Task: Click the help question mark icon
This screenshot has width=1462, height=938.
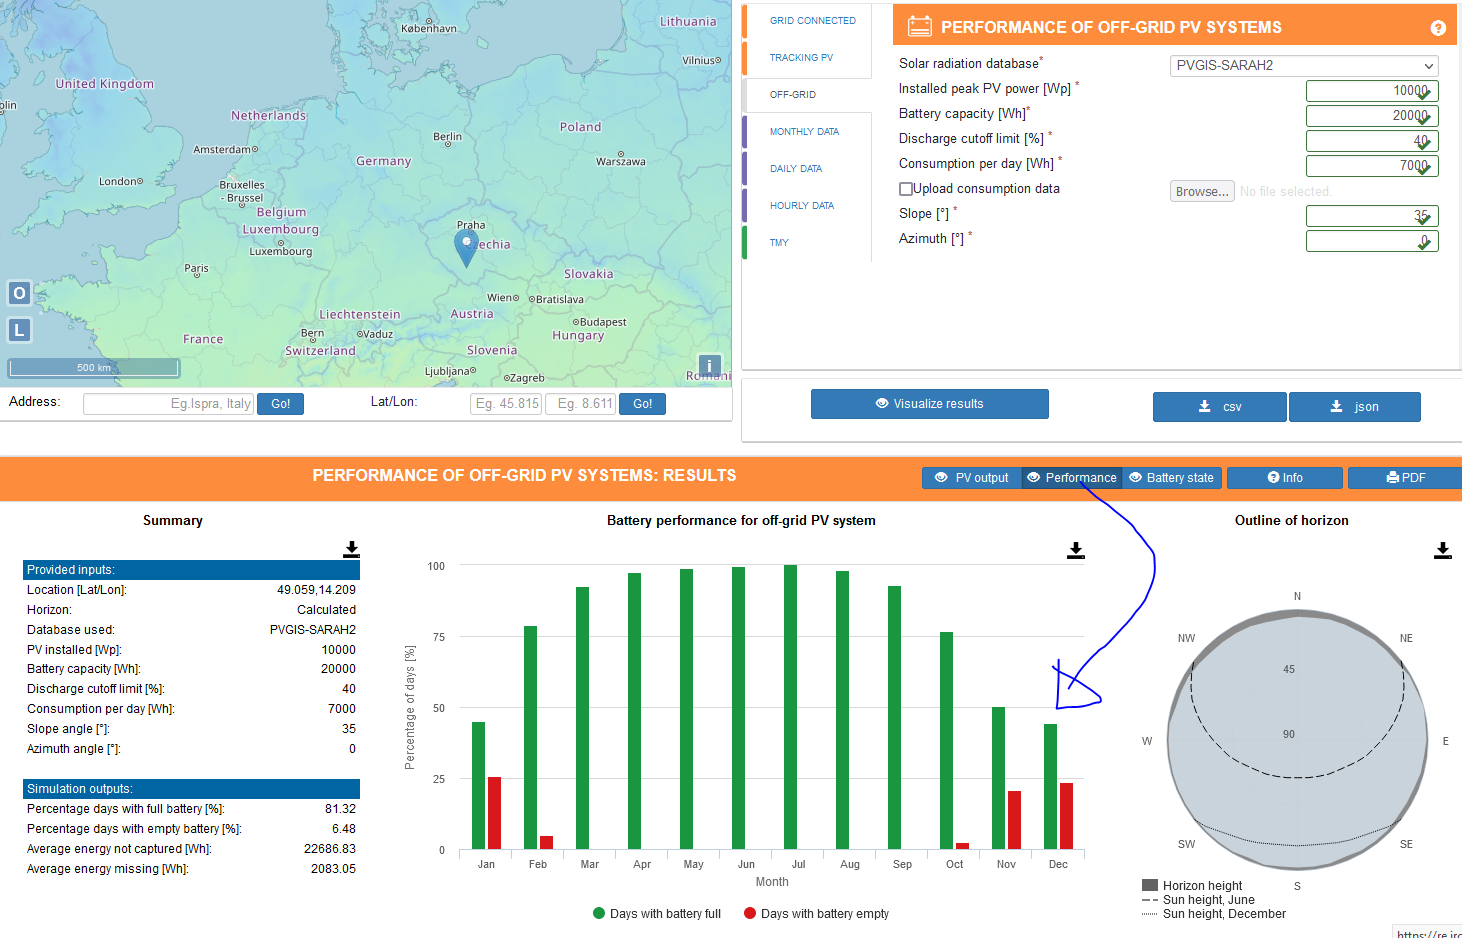Action: pos(1437,28)
